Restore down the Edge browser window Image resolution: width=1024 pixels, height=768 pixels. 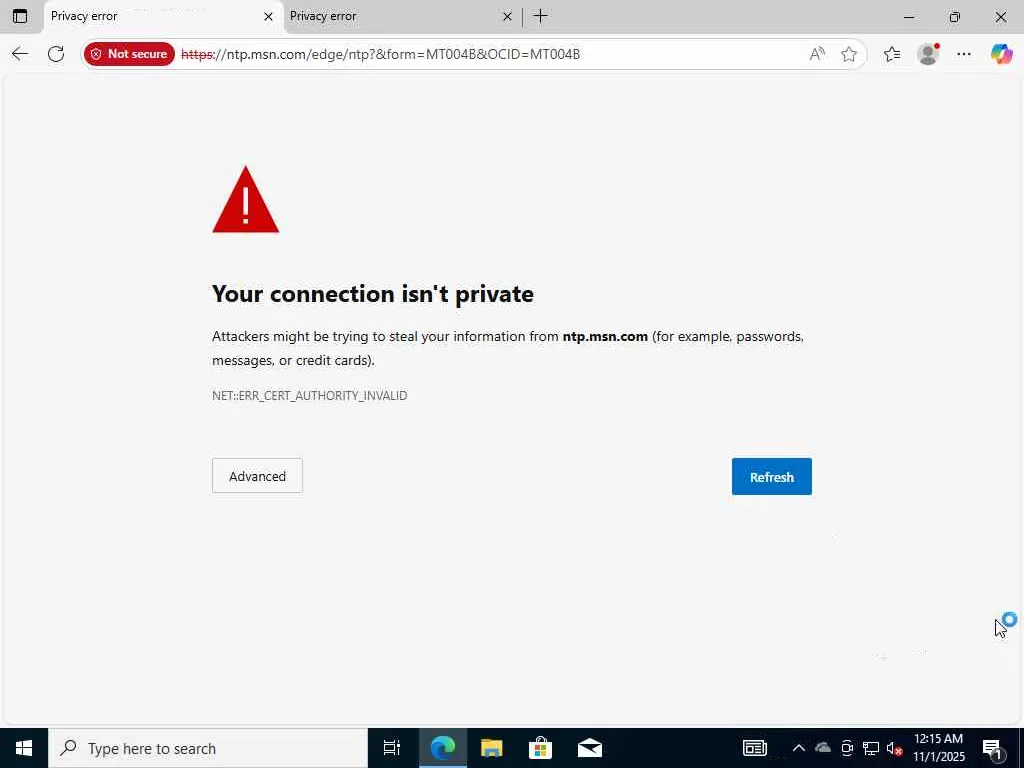[955, 17]
